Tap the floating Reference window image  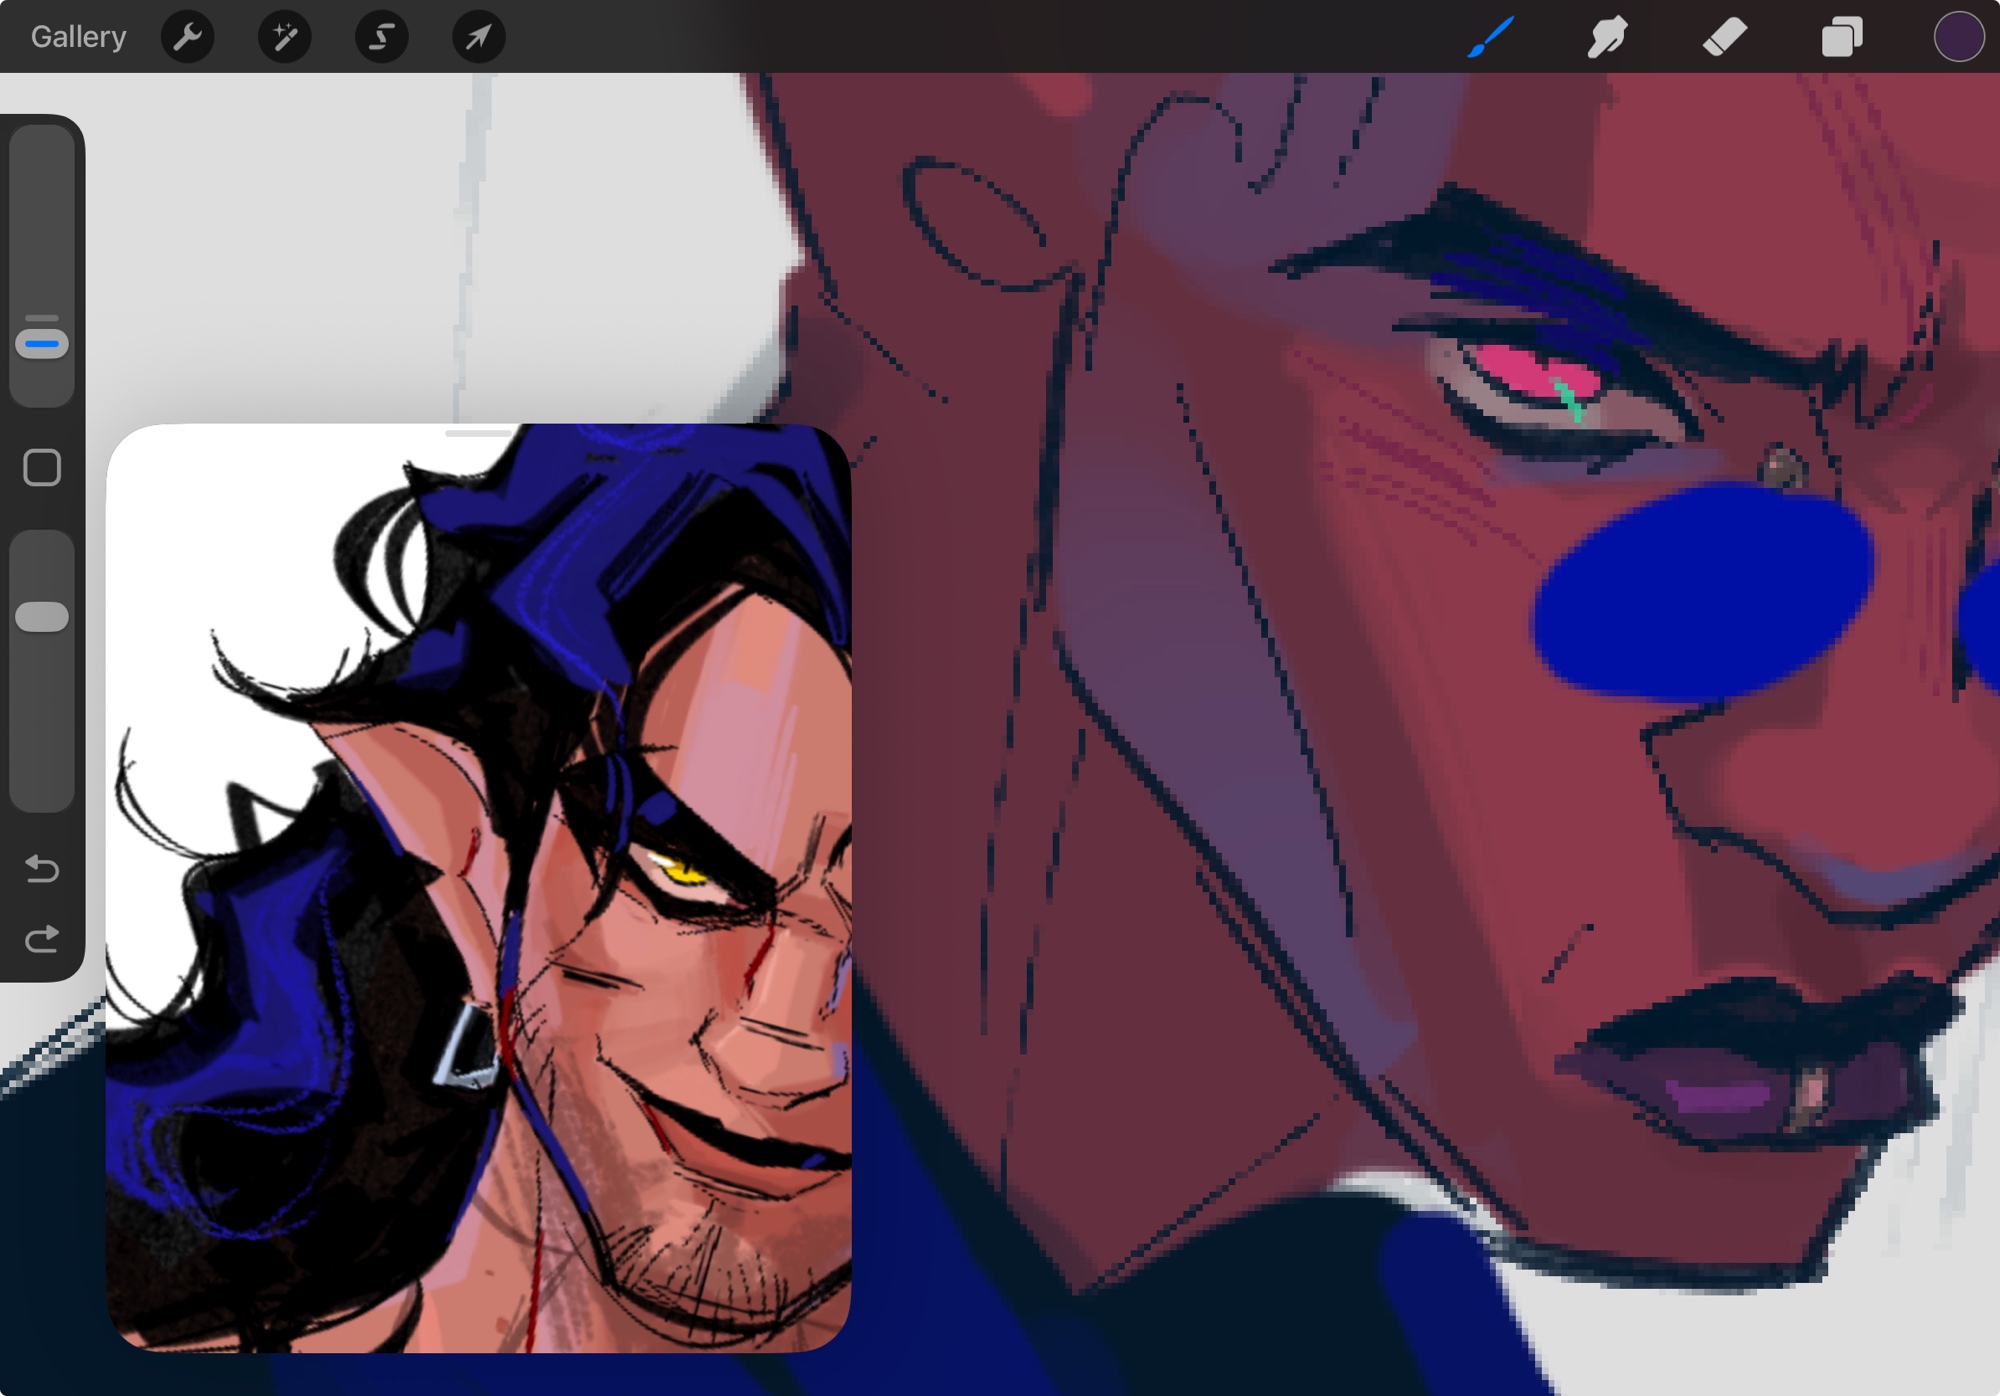point(478,890)
